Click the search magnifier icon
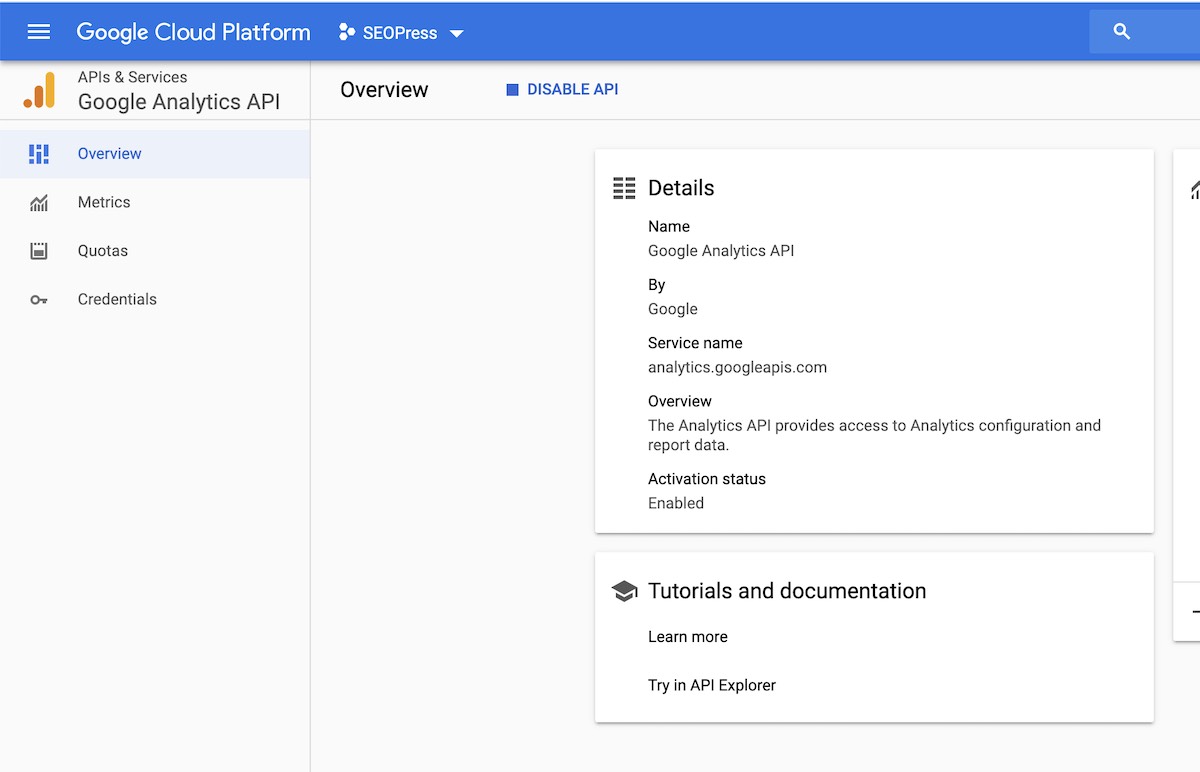This screenshot has width=1200, height=772. click(1122, 32)
